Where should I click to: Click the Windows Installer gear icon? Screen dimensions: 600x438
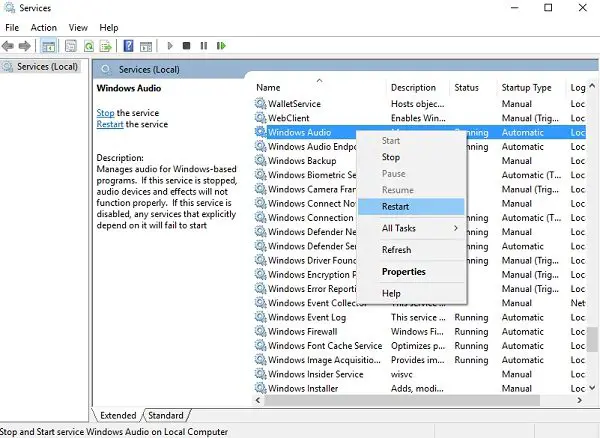[261, 388]
